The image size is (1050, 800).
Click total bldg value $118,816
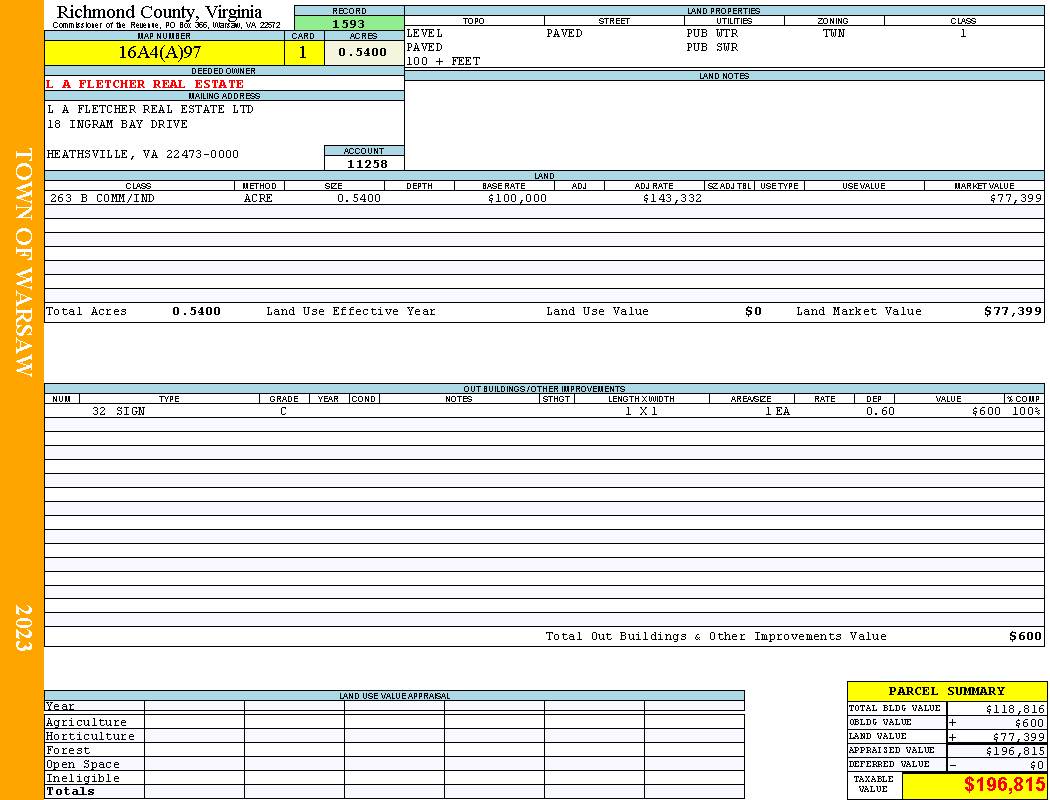pyautogui.click(x=1015, y=709)
